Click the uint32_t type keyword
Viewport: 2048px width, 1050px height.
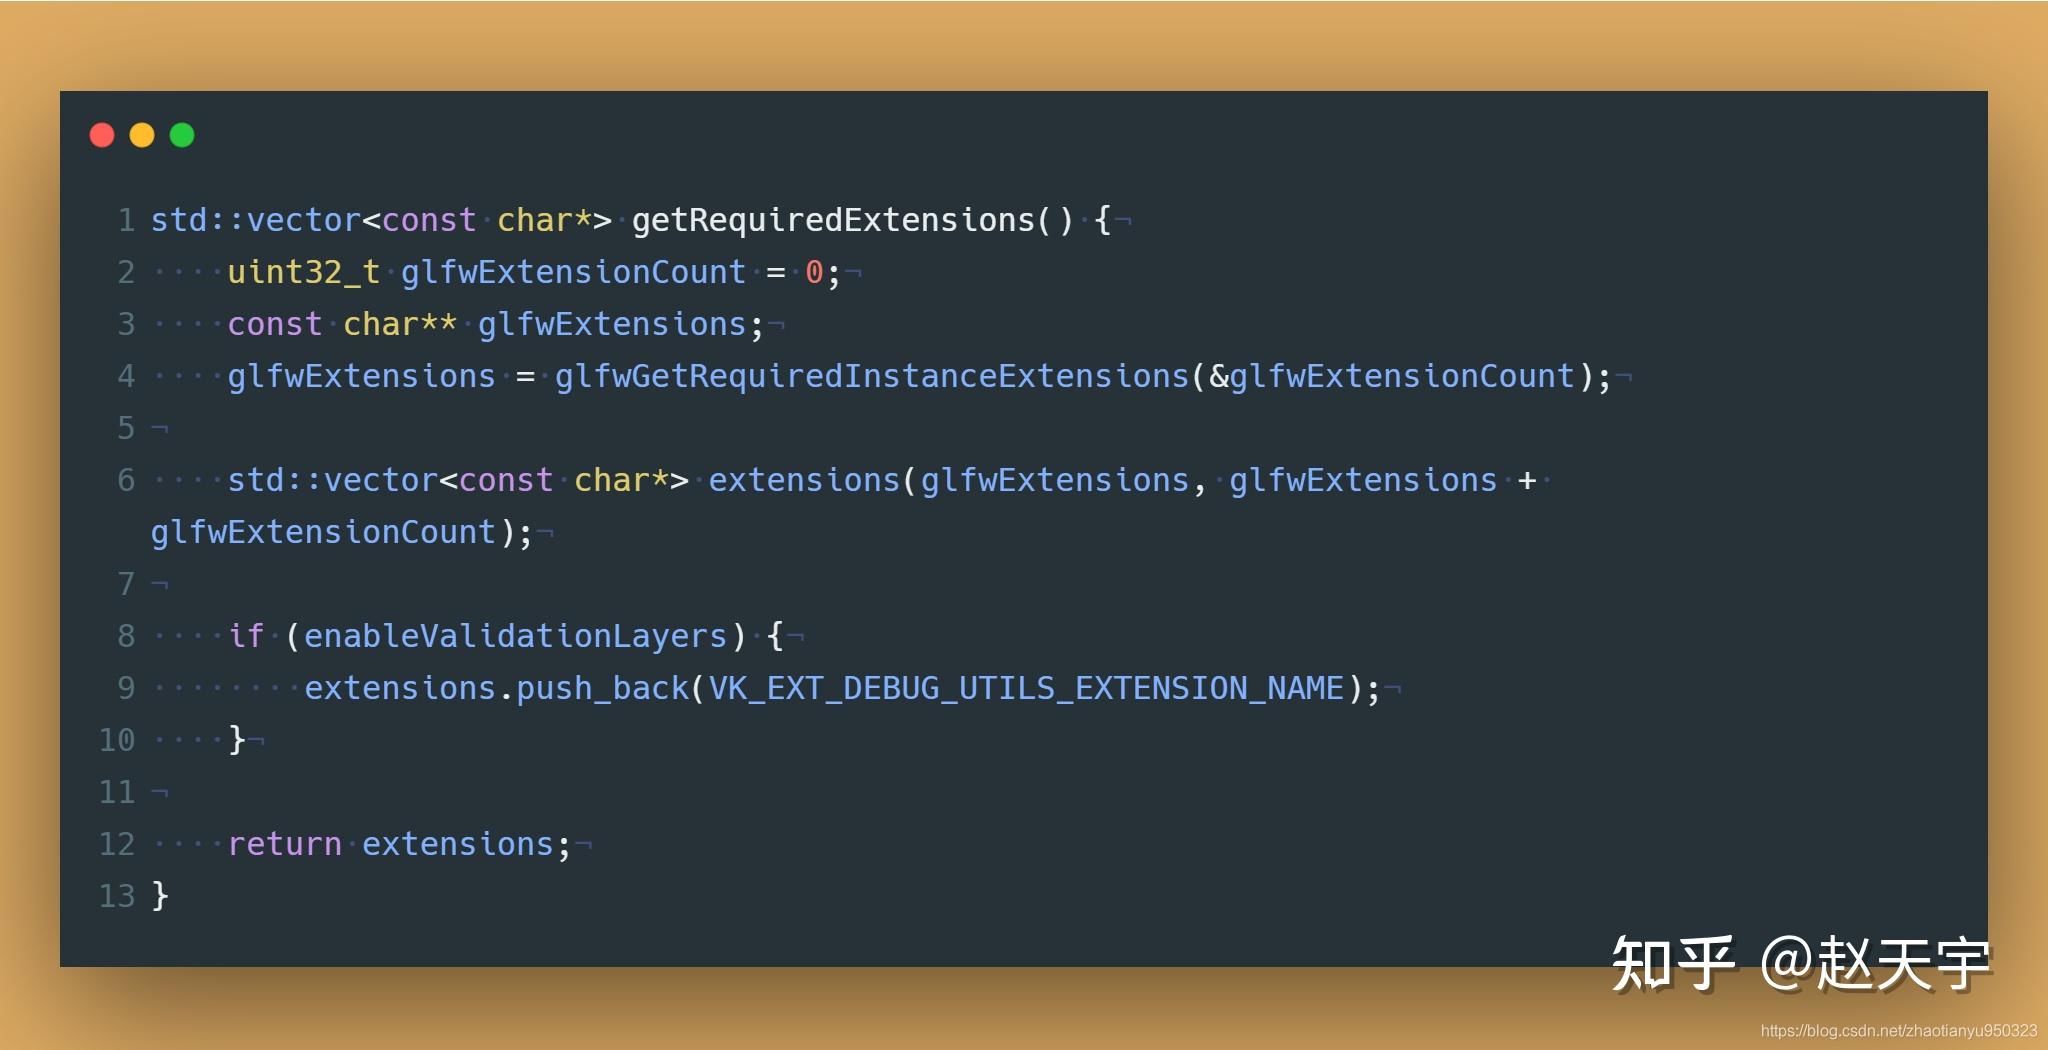[x=303, y=272]
